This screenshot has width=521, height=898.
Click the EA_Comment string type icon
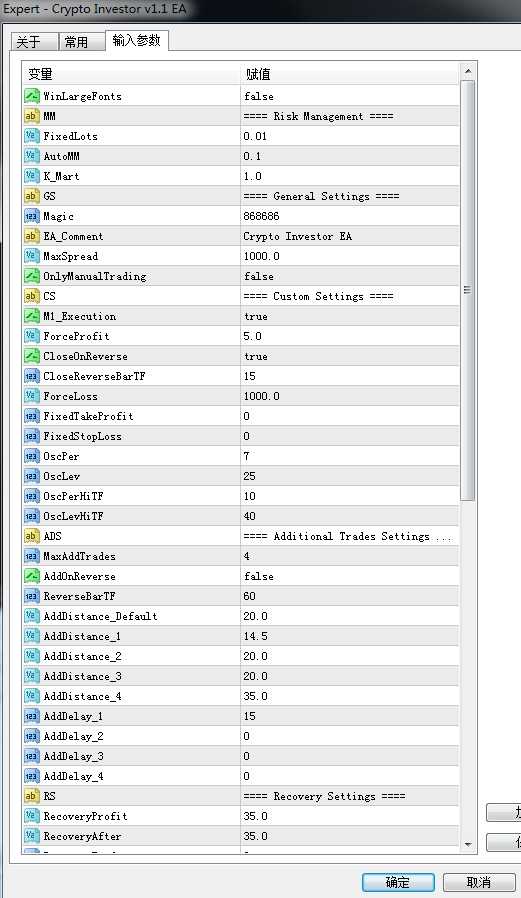[31, 236]
